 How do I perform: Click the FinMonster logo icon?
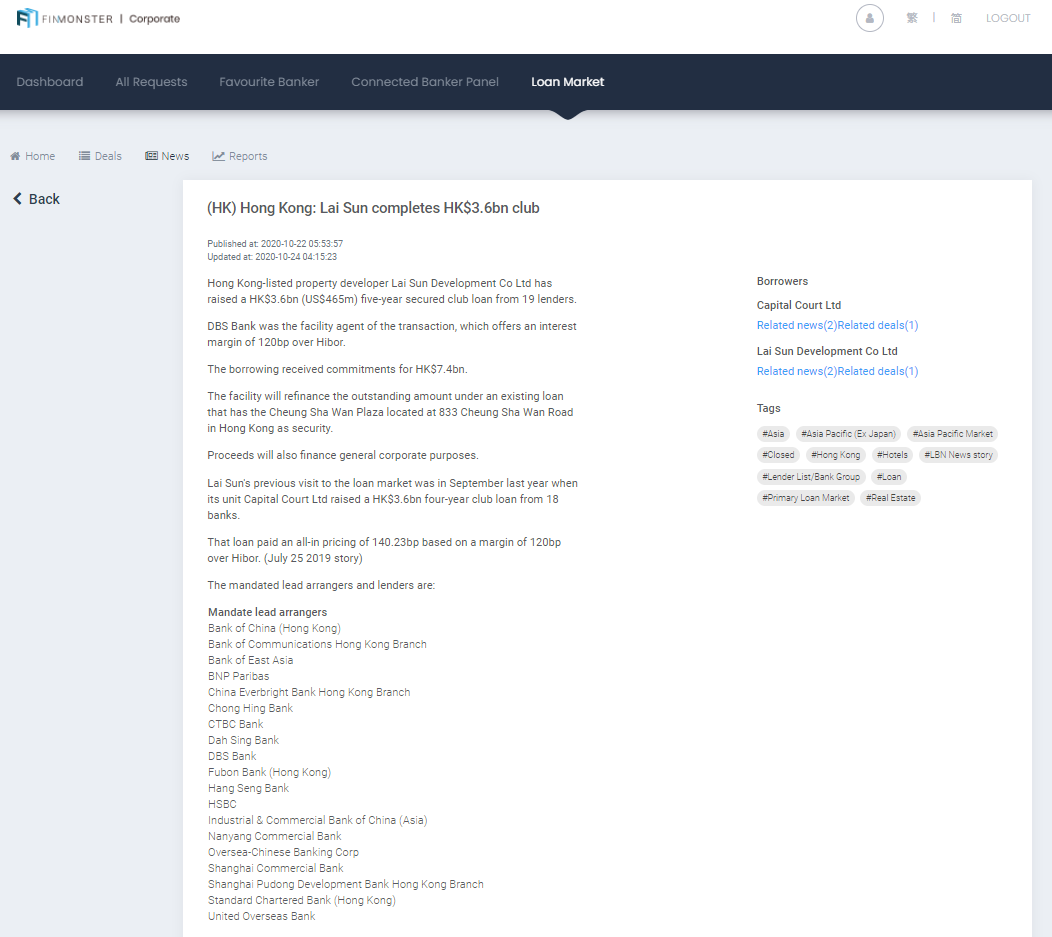[27, 18]
